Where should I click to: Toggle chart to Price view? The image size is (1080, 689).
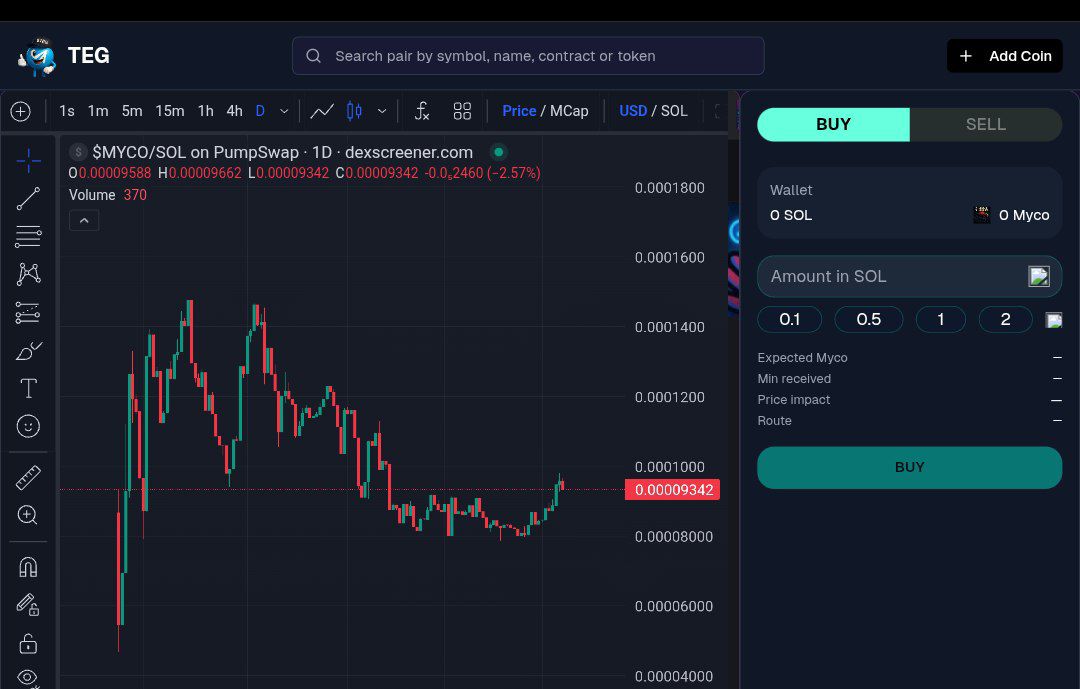point(519,111)
